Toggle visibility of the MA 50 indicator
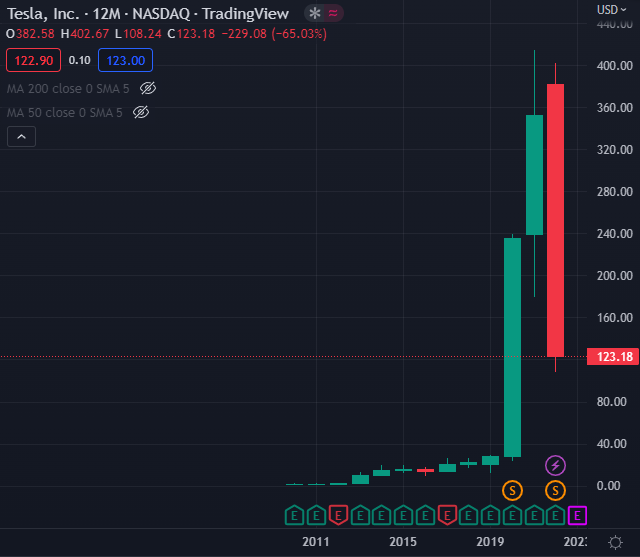The image size is (640, 557). (x=141, y=112)
